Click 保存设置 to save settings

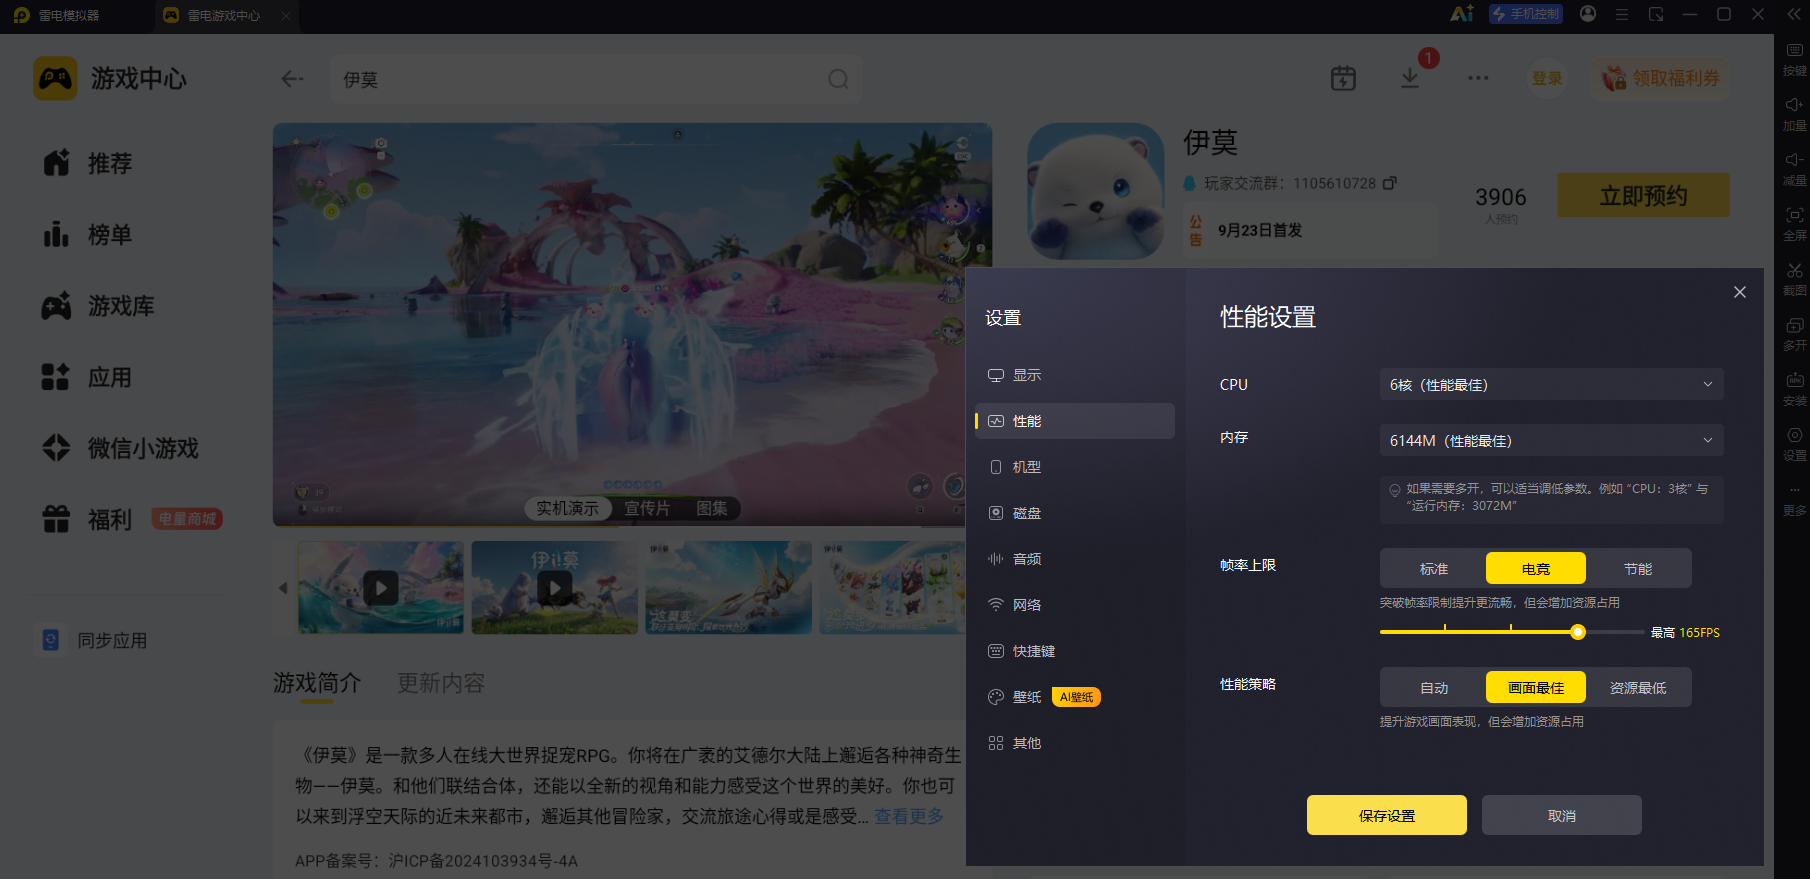1387,815
